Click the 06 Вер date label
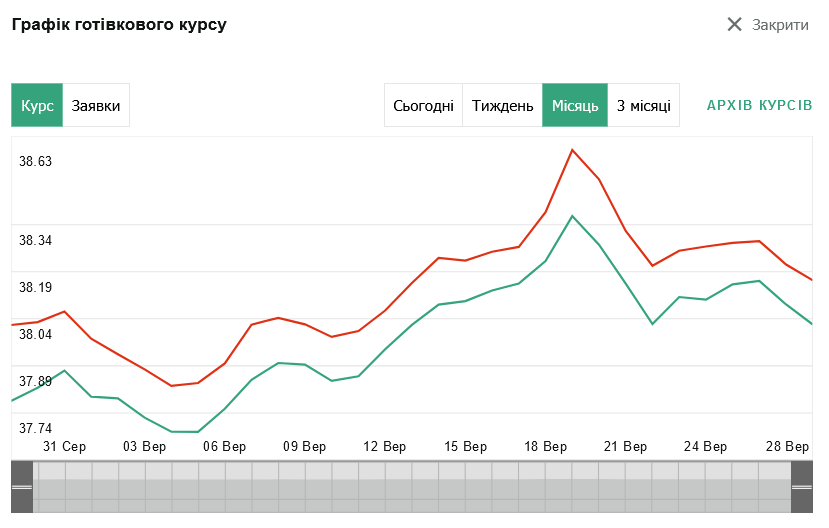 coord(225,446)
